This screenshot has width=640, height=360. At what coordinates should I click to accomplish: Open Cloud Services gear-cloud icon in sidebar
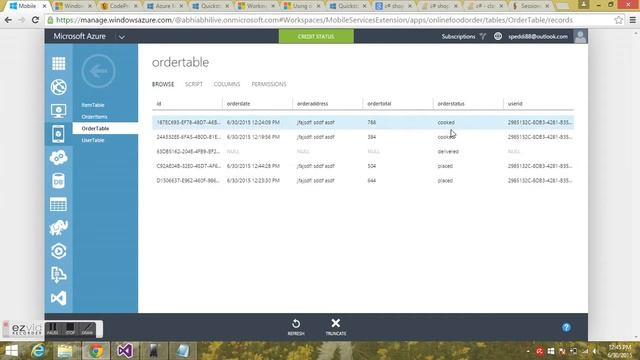tap(58, 158)
